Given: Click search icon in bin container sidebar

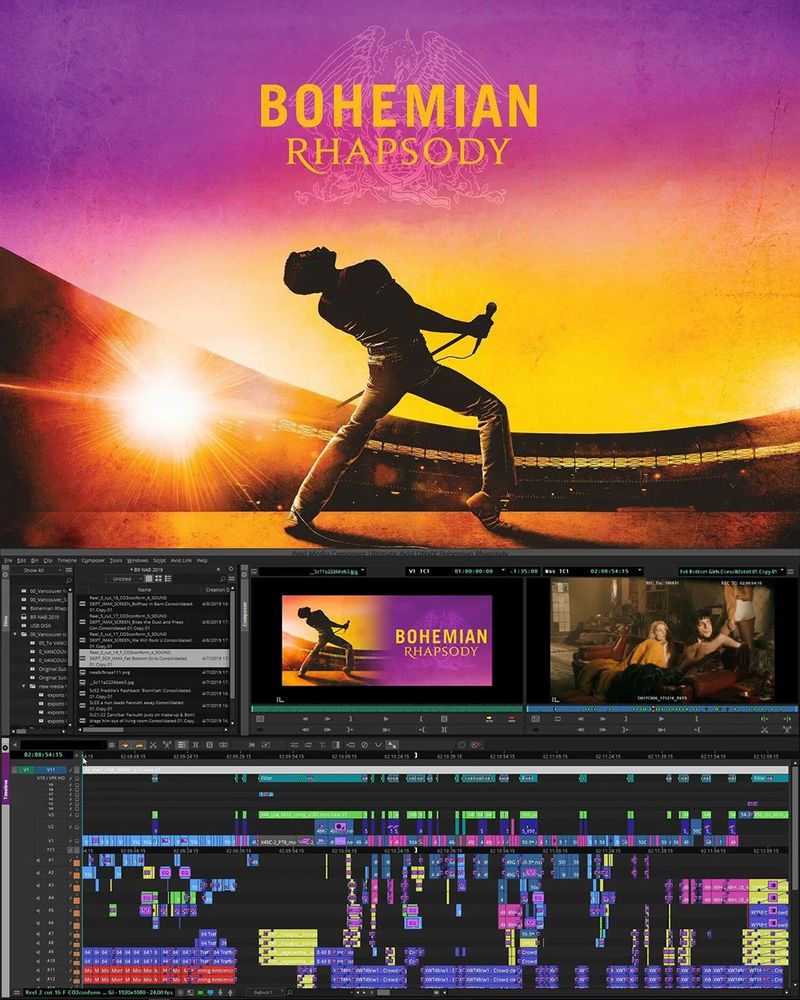Looking at the screenshot, I should pos(68,580).
